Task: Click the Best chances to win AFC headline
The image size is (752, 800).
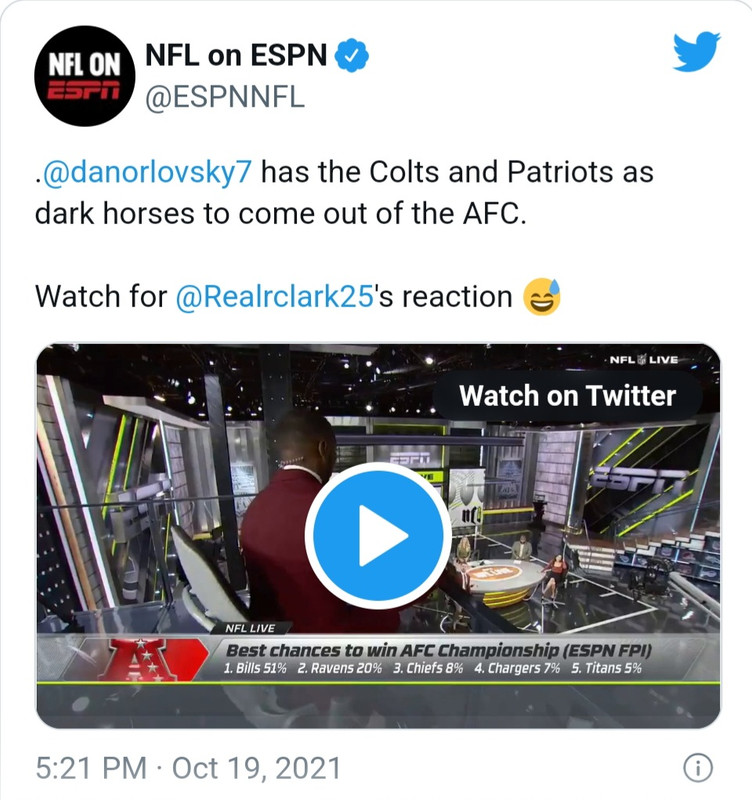Action: pos(439,651)
